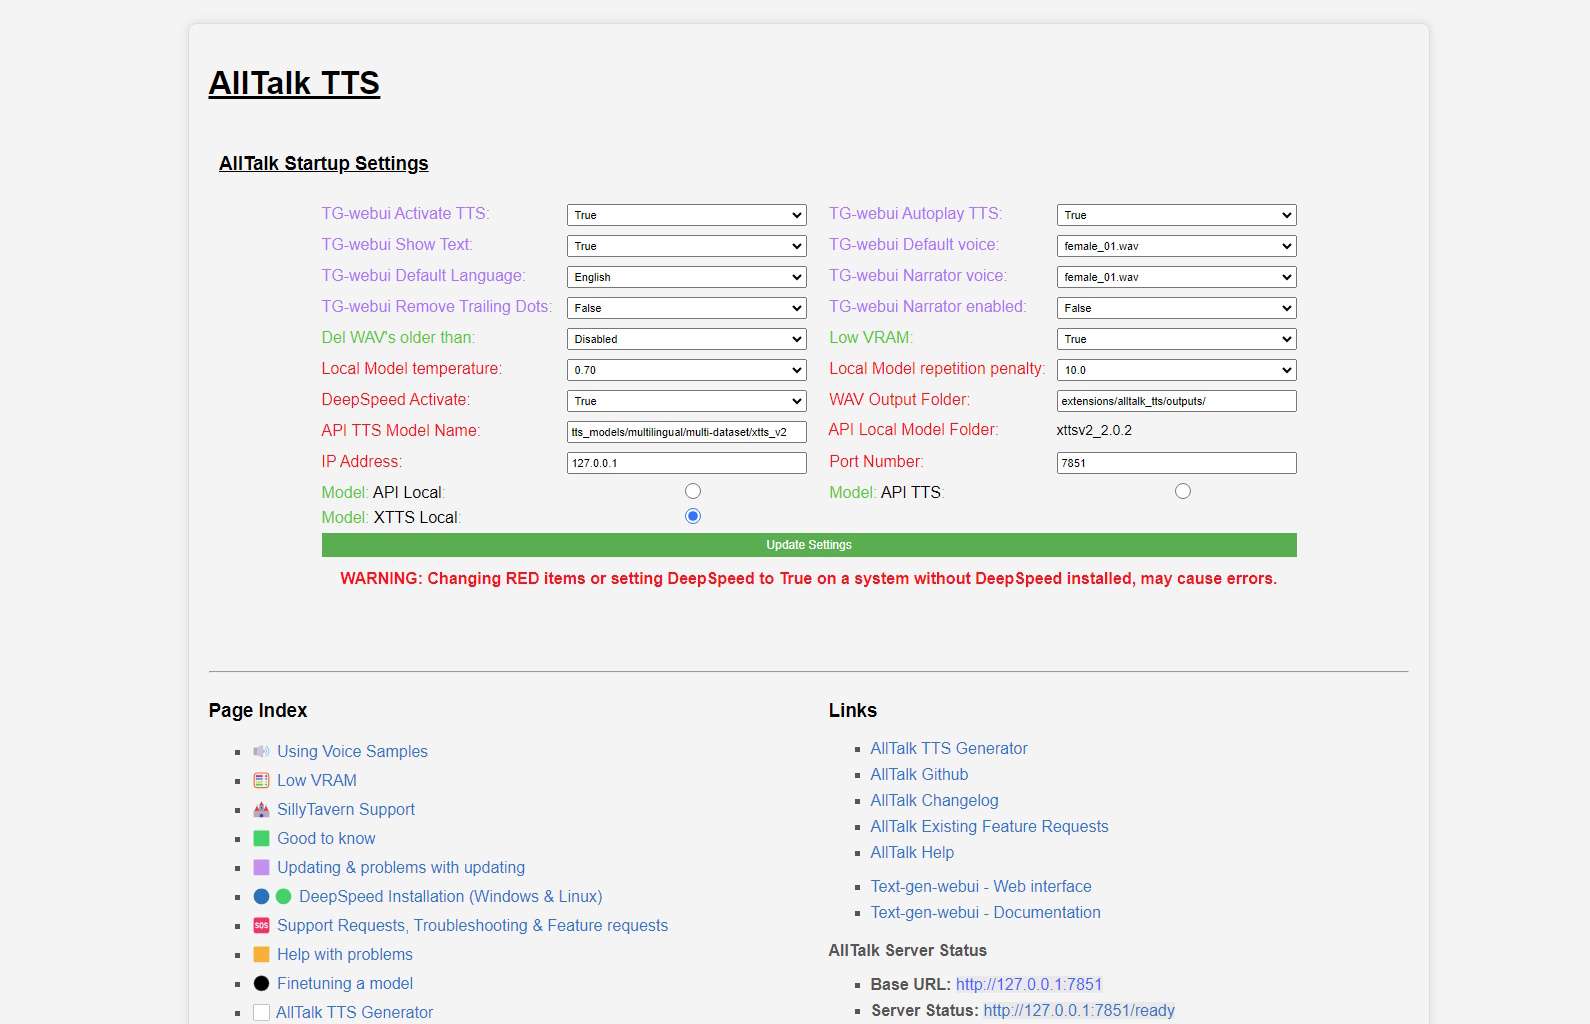
Task: Click the WAV Output Folder text field
Action: tap(1176, 401)
